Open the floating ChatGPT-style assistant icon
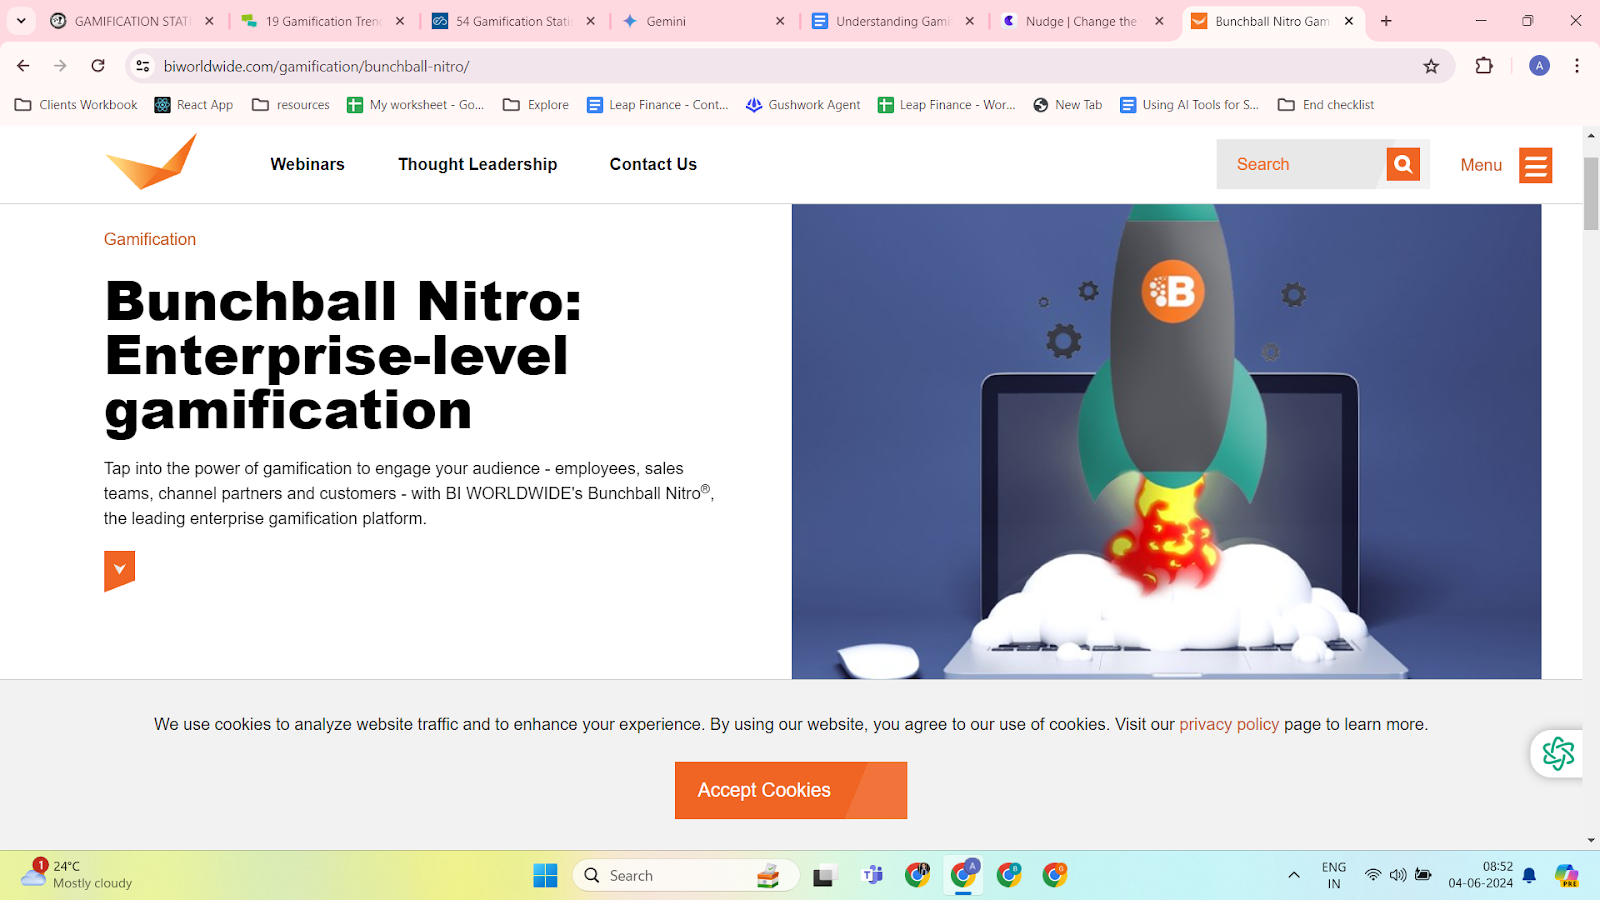 pos(1557,753)
